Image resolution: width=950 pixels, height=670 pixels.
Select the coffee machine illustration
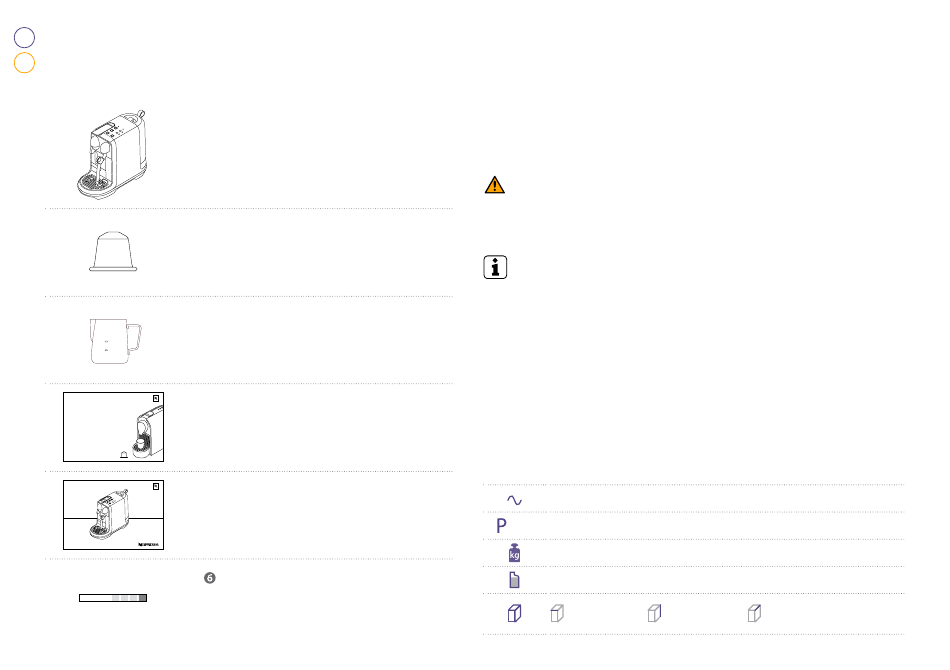(x=112, y=154)
